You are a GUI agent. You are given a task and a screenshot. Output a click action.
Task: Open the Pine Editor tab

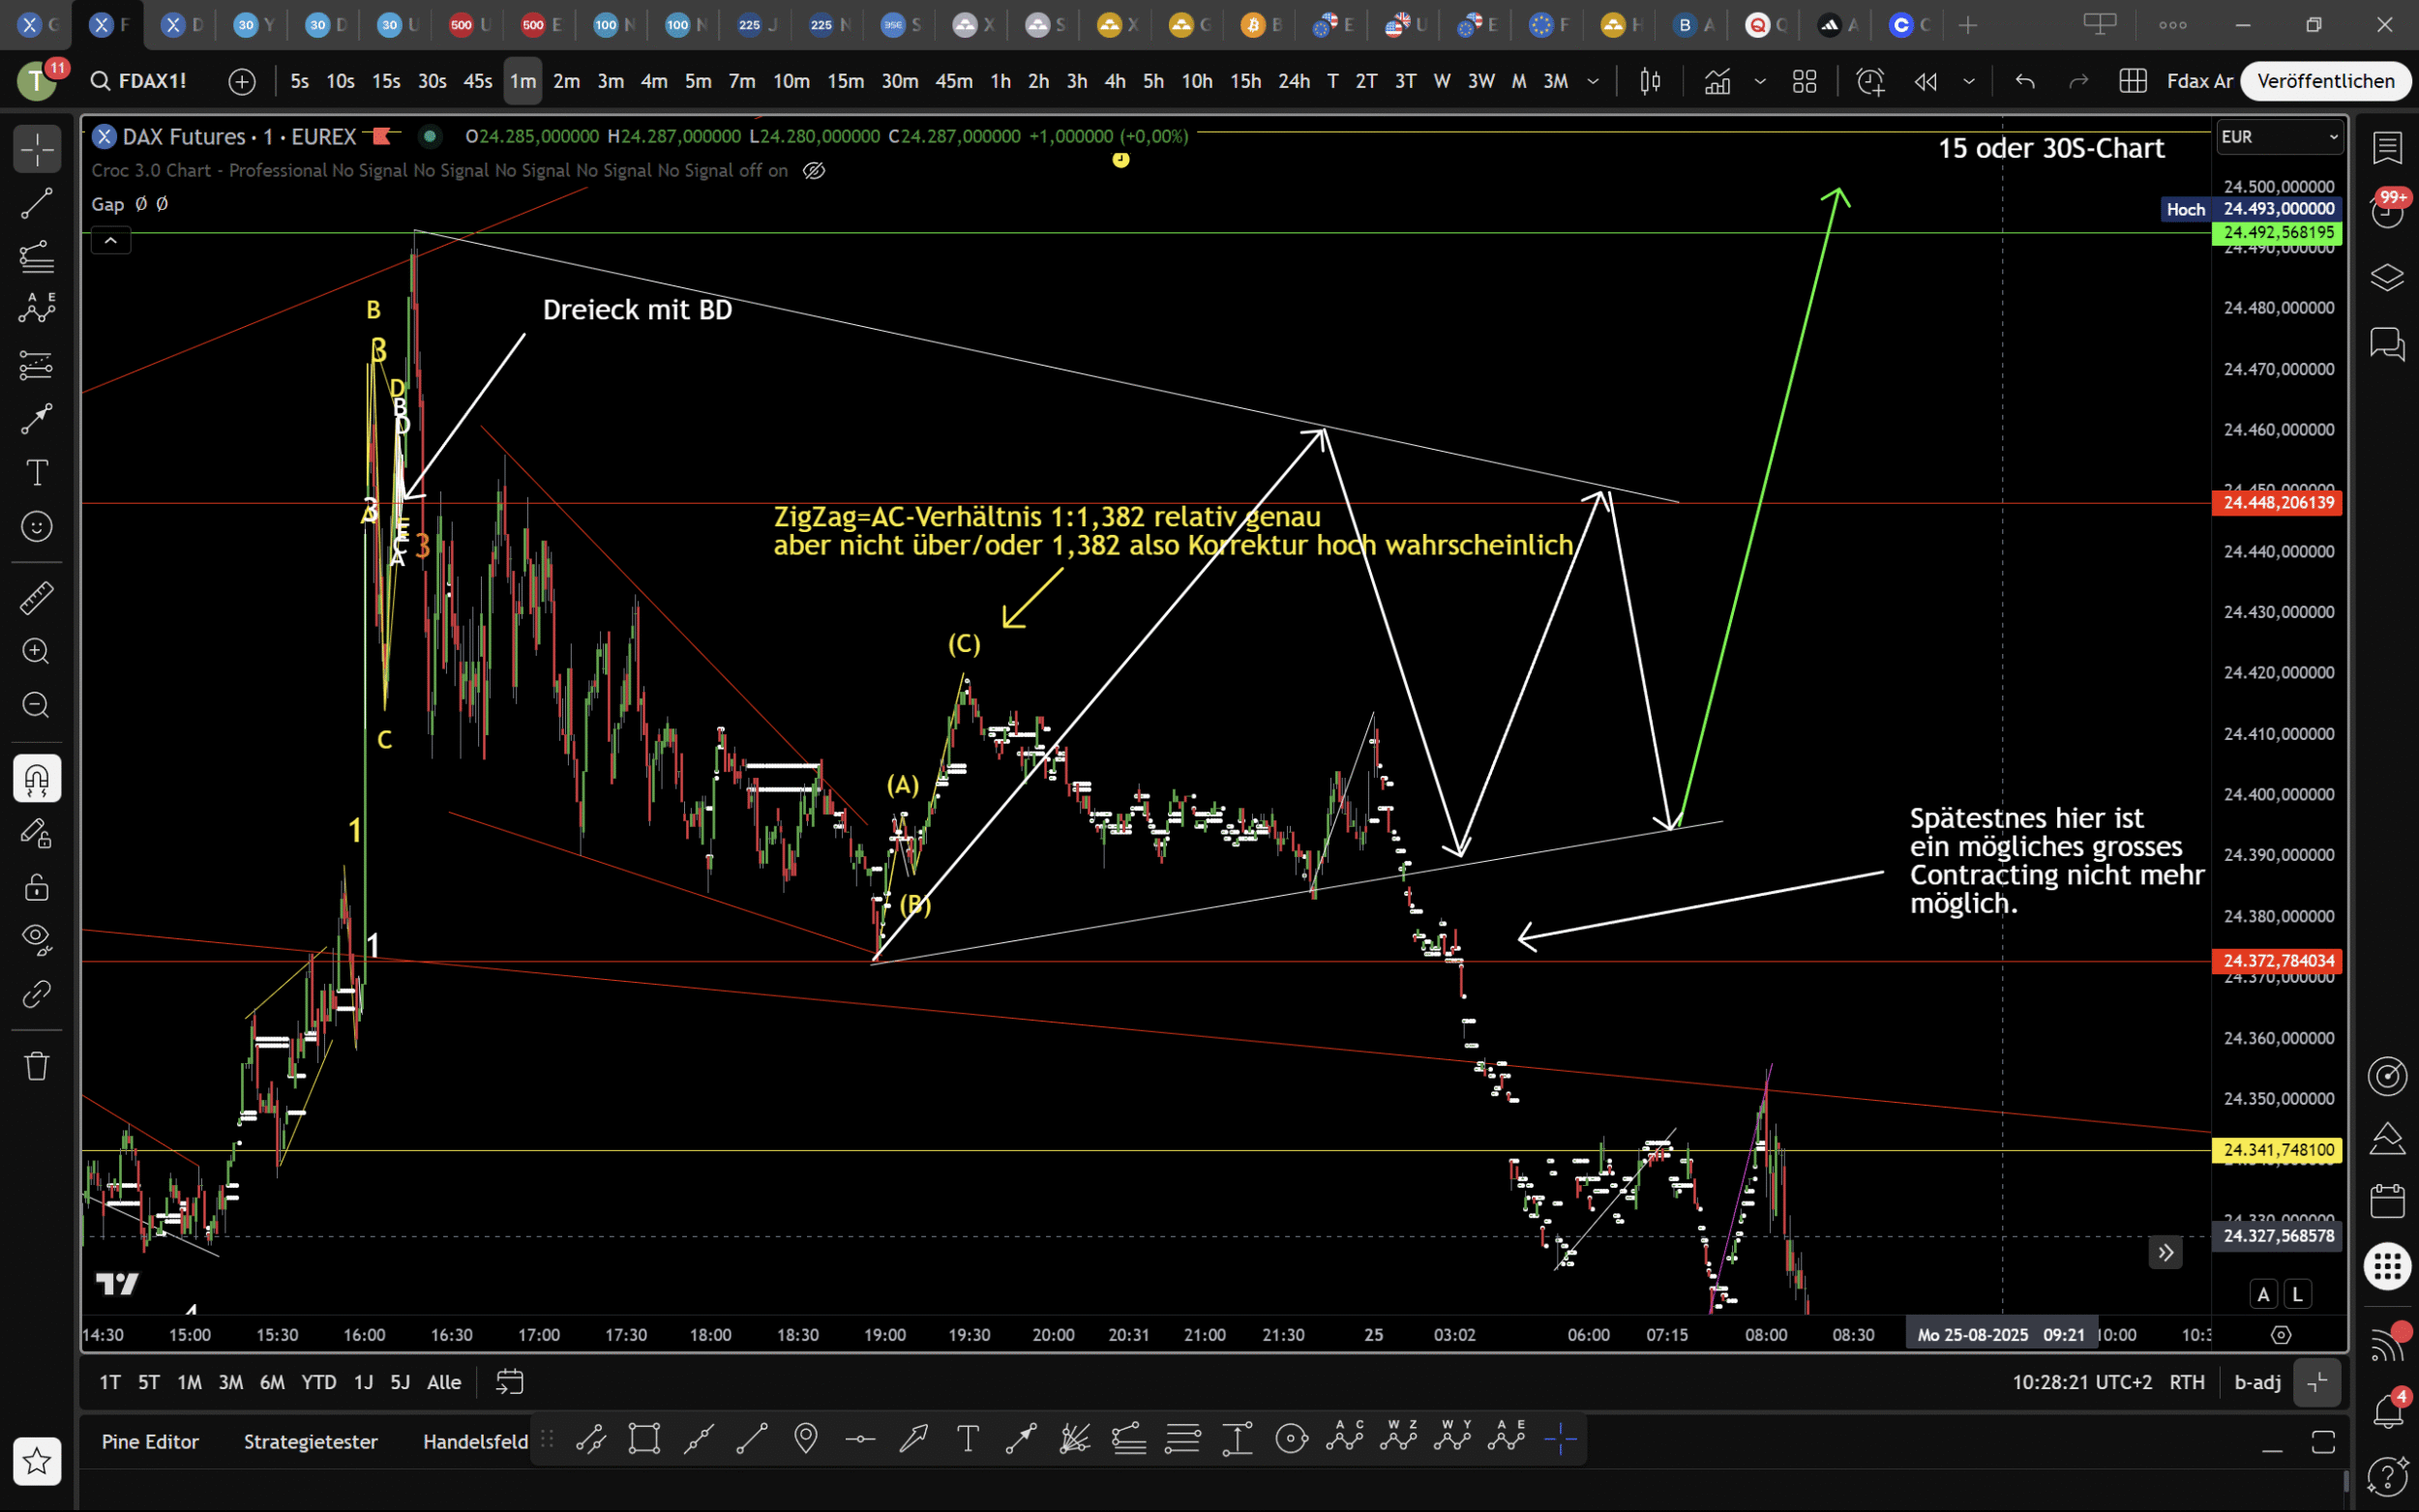[150, 1441]
